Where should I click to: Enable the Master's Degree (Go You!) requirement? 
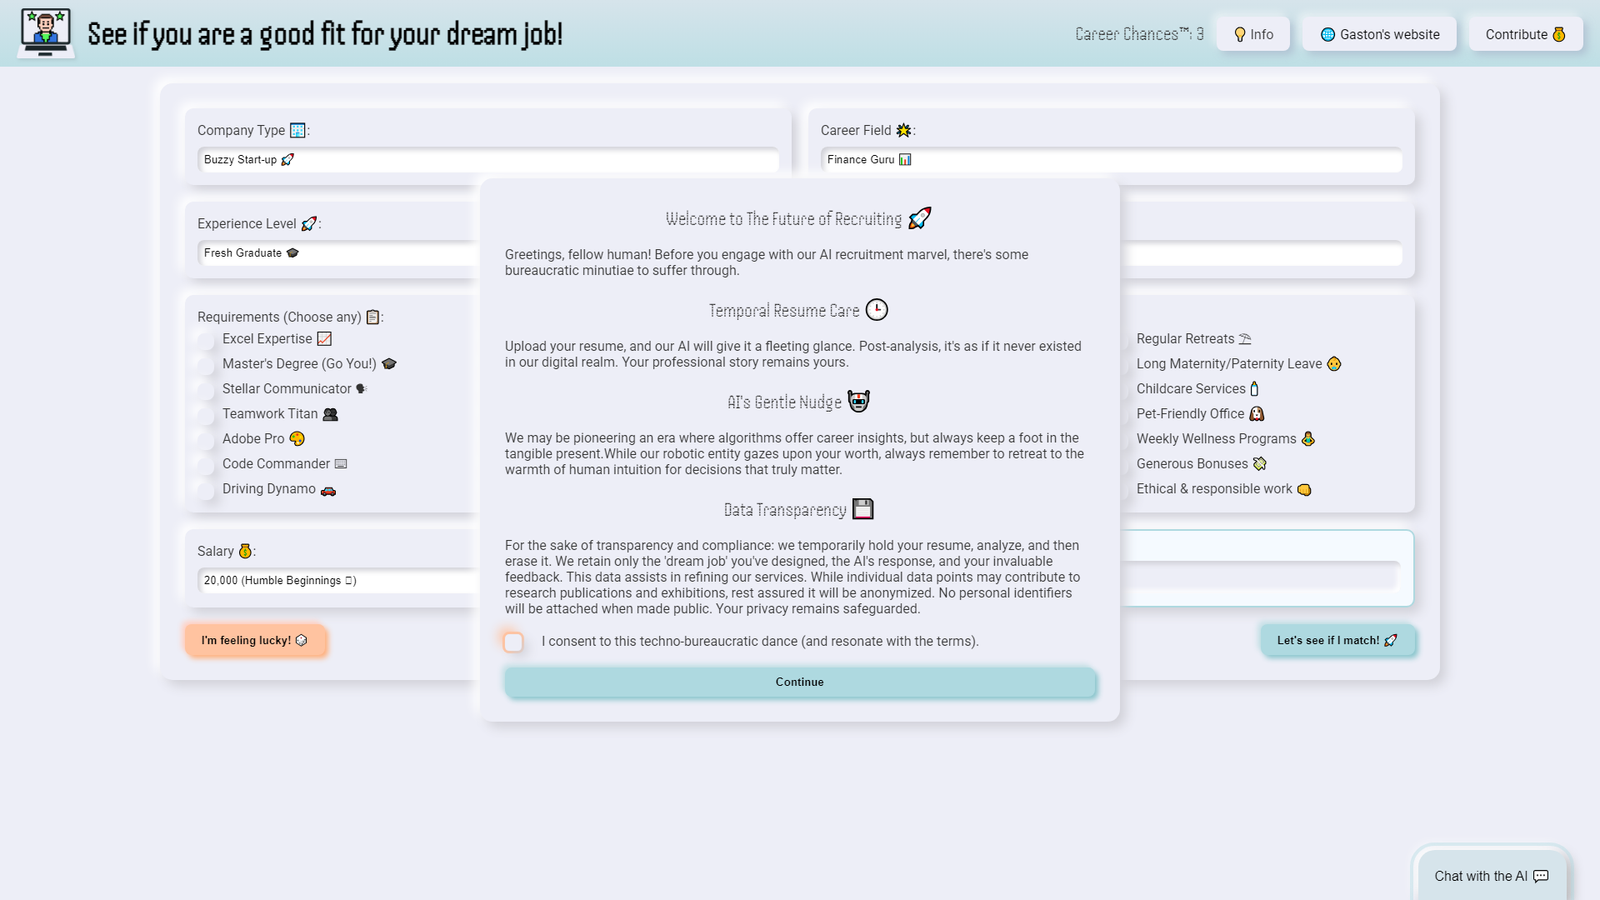206,365
